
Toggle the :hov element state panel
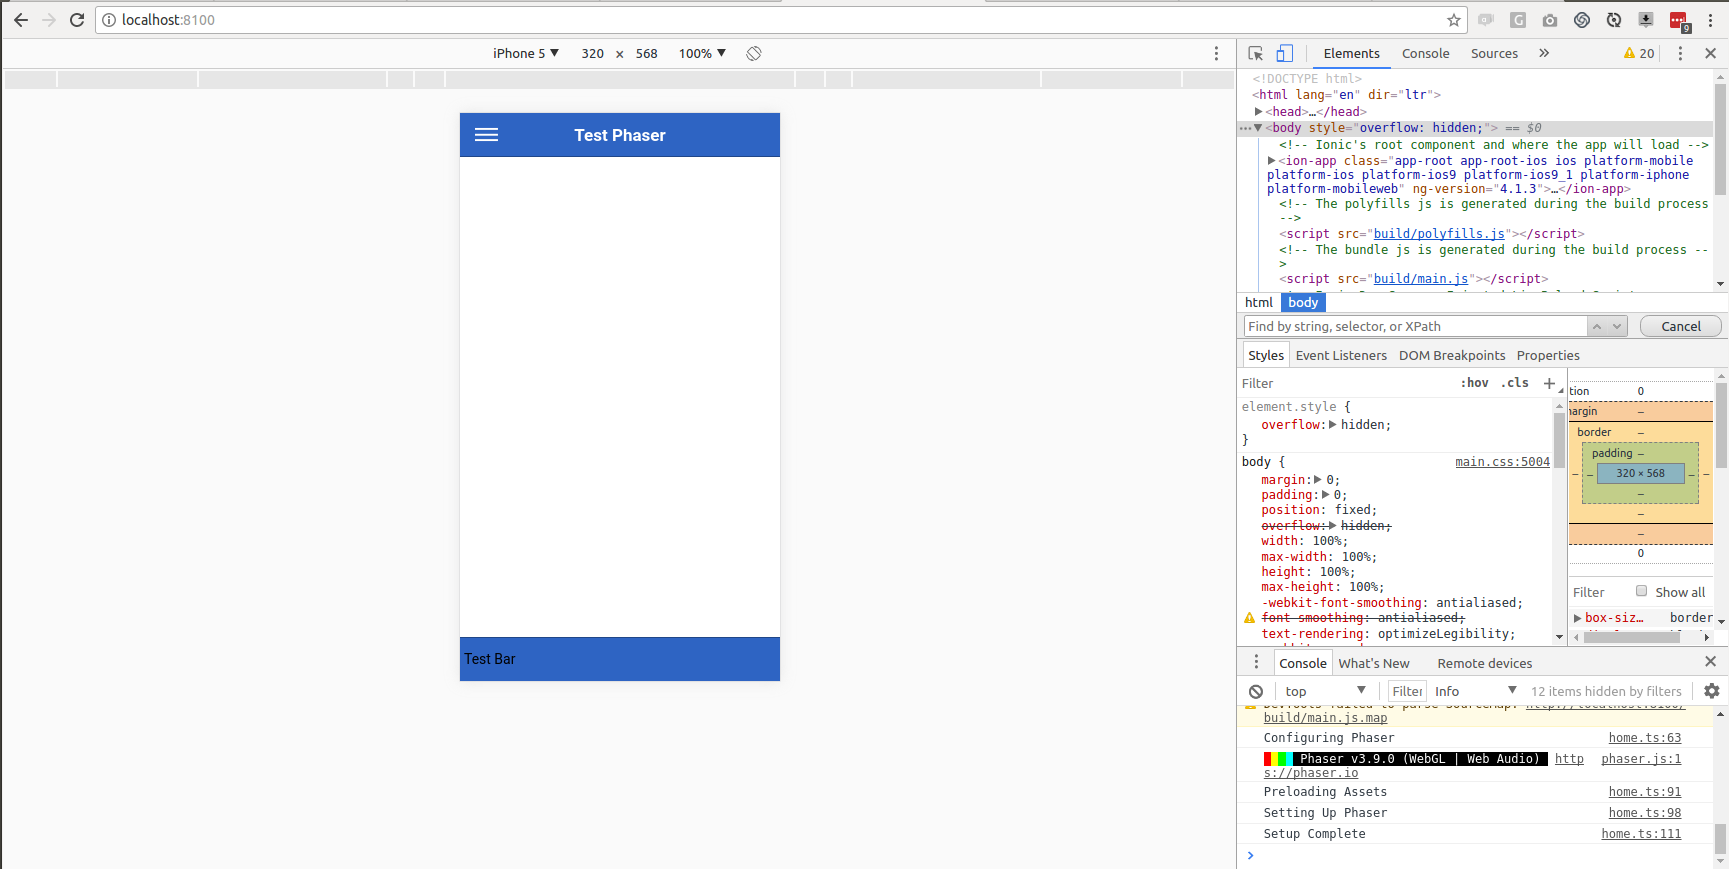click(x=1474, y=383)
